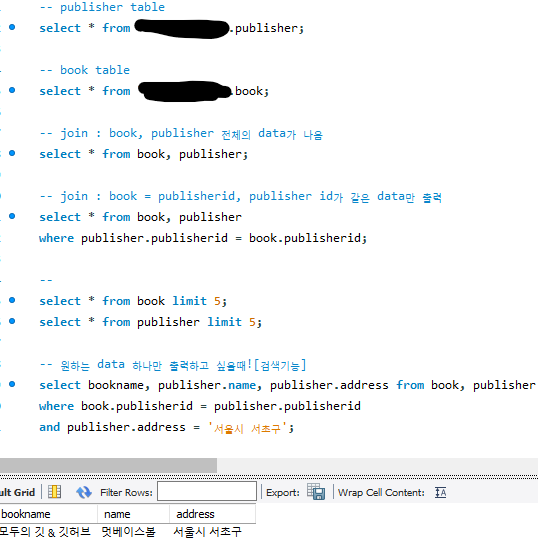Click the Export recordset icon
Screen dimensions: 538x544
tap(316, 492)
